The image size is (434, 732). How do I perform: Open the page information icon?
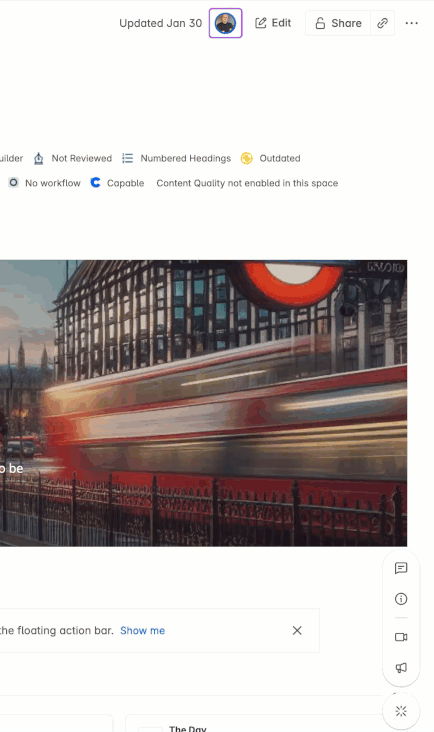click(x=401, y=599)
